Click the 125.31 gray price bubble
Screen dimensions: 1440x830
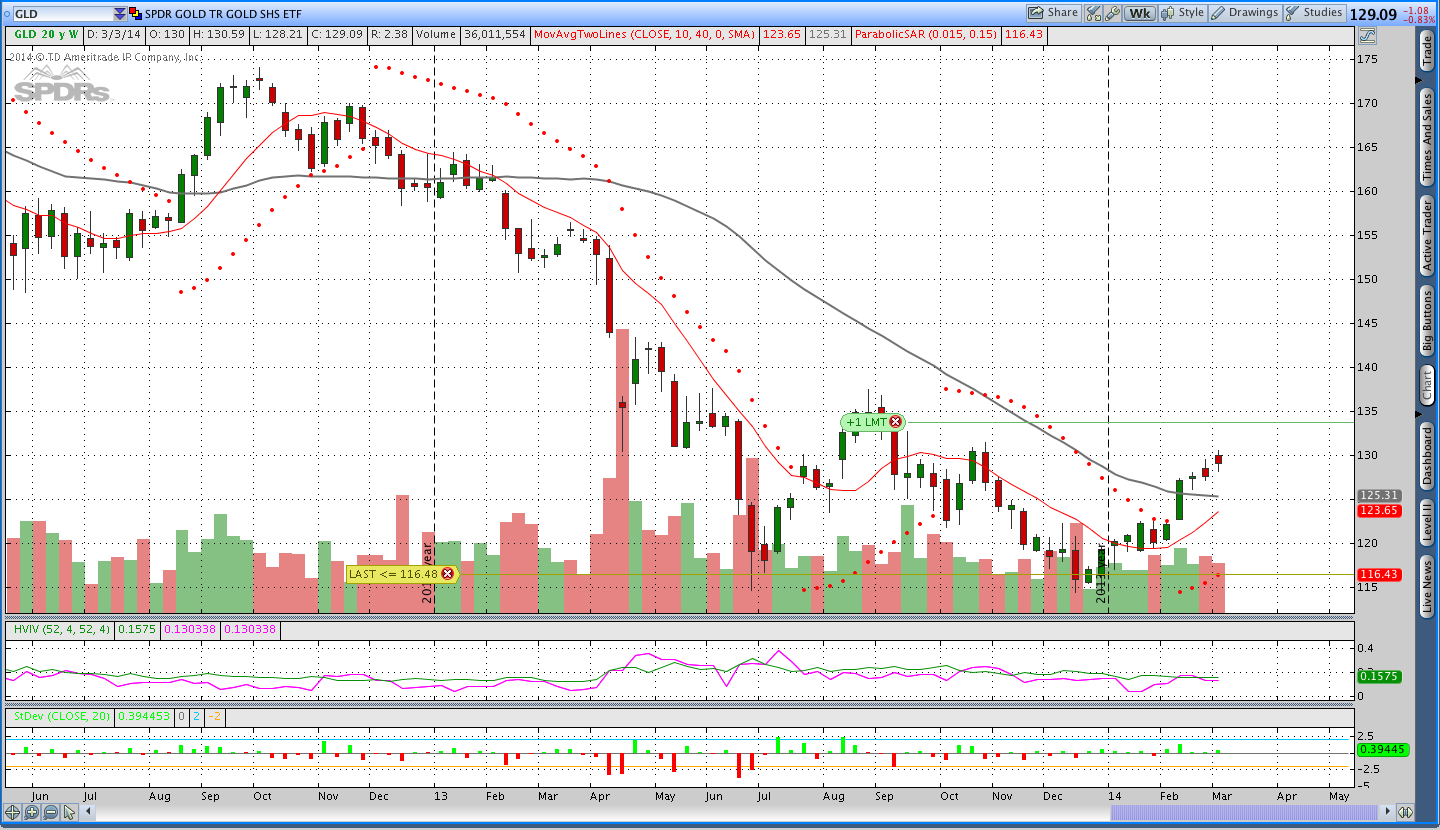point(1380,495)
